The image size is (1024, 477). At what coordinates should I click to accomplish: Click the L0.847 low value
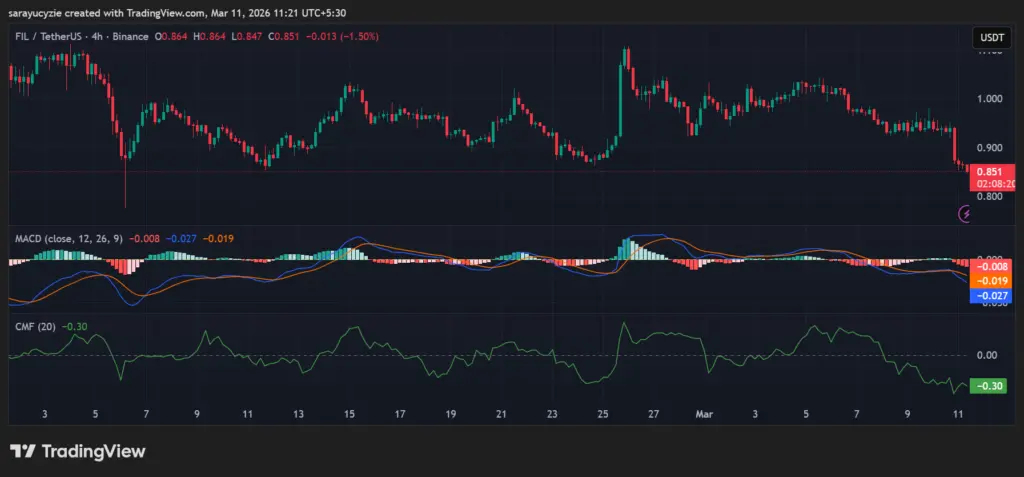246,37
